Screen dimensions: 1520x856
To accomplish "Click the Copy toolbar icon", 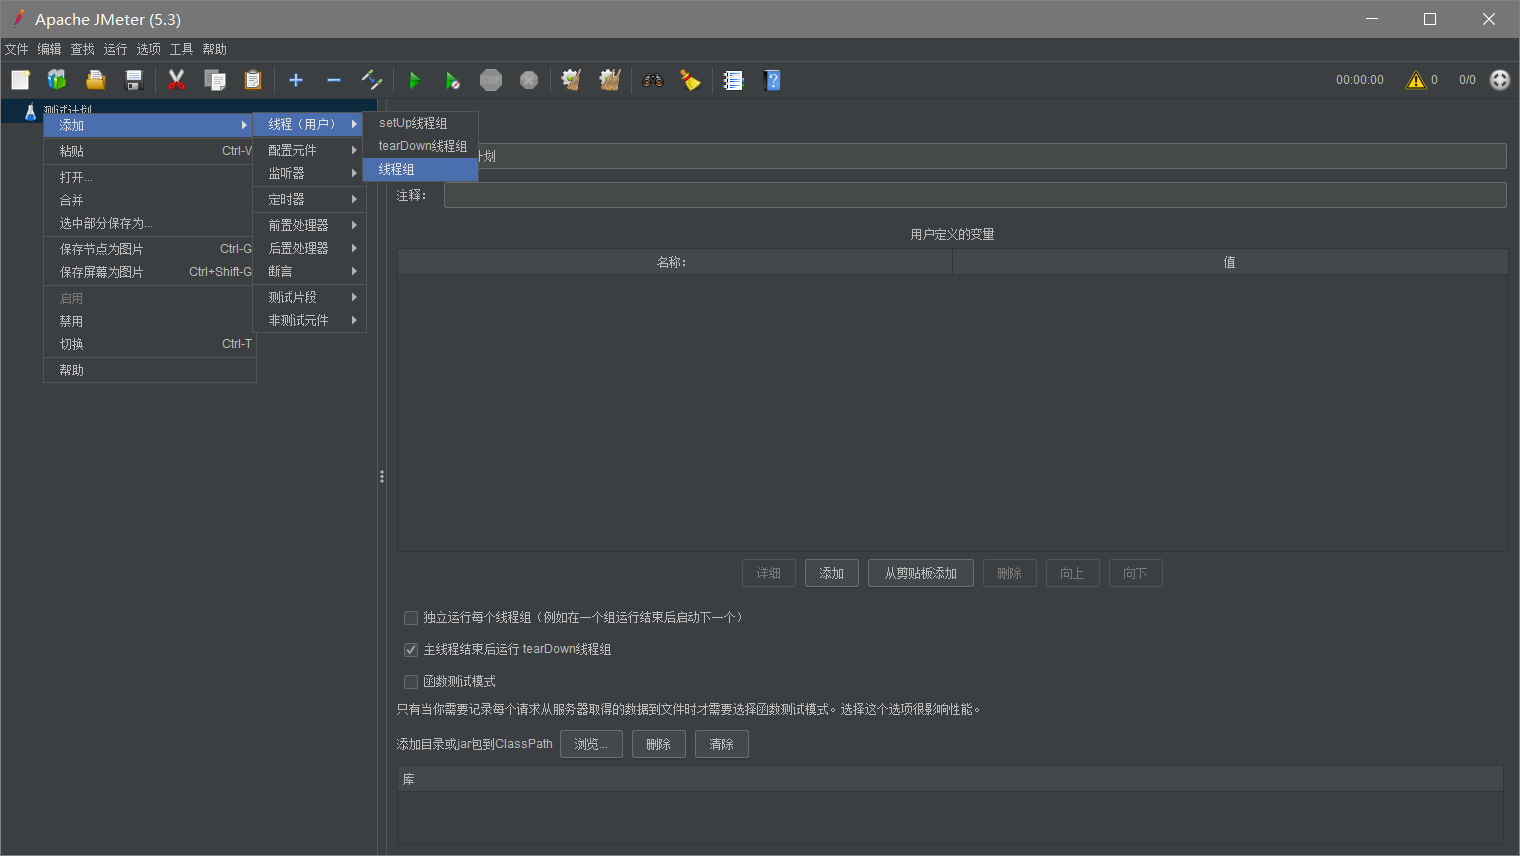I will (x=215, y=80).
